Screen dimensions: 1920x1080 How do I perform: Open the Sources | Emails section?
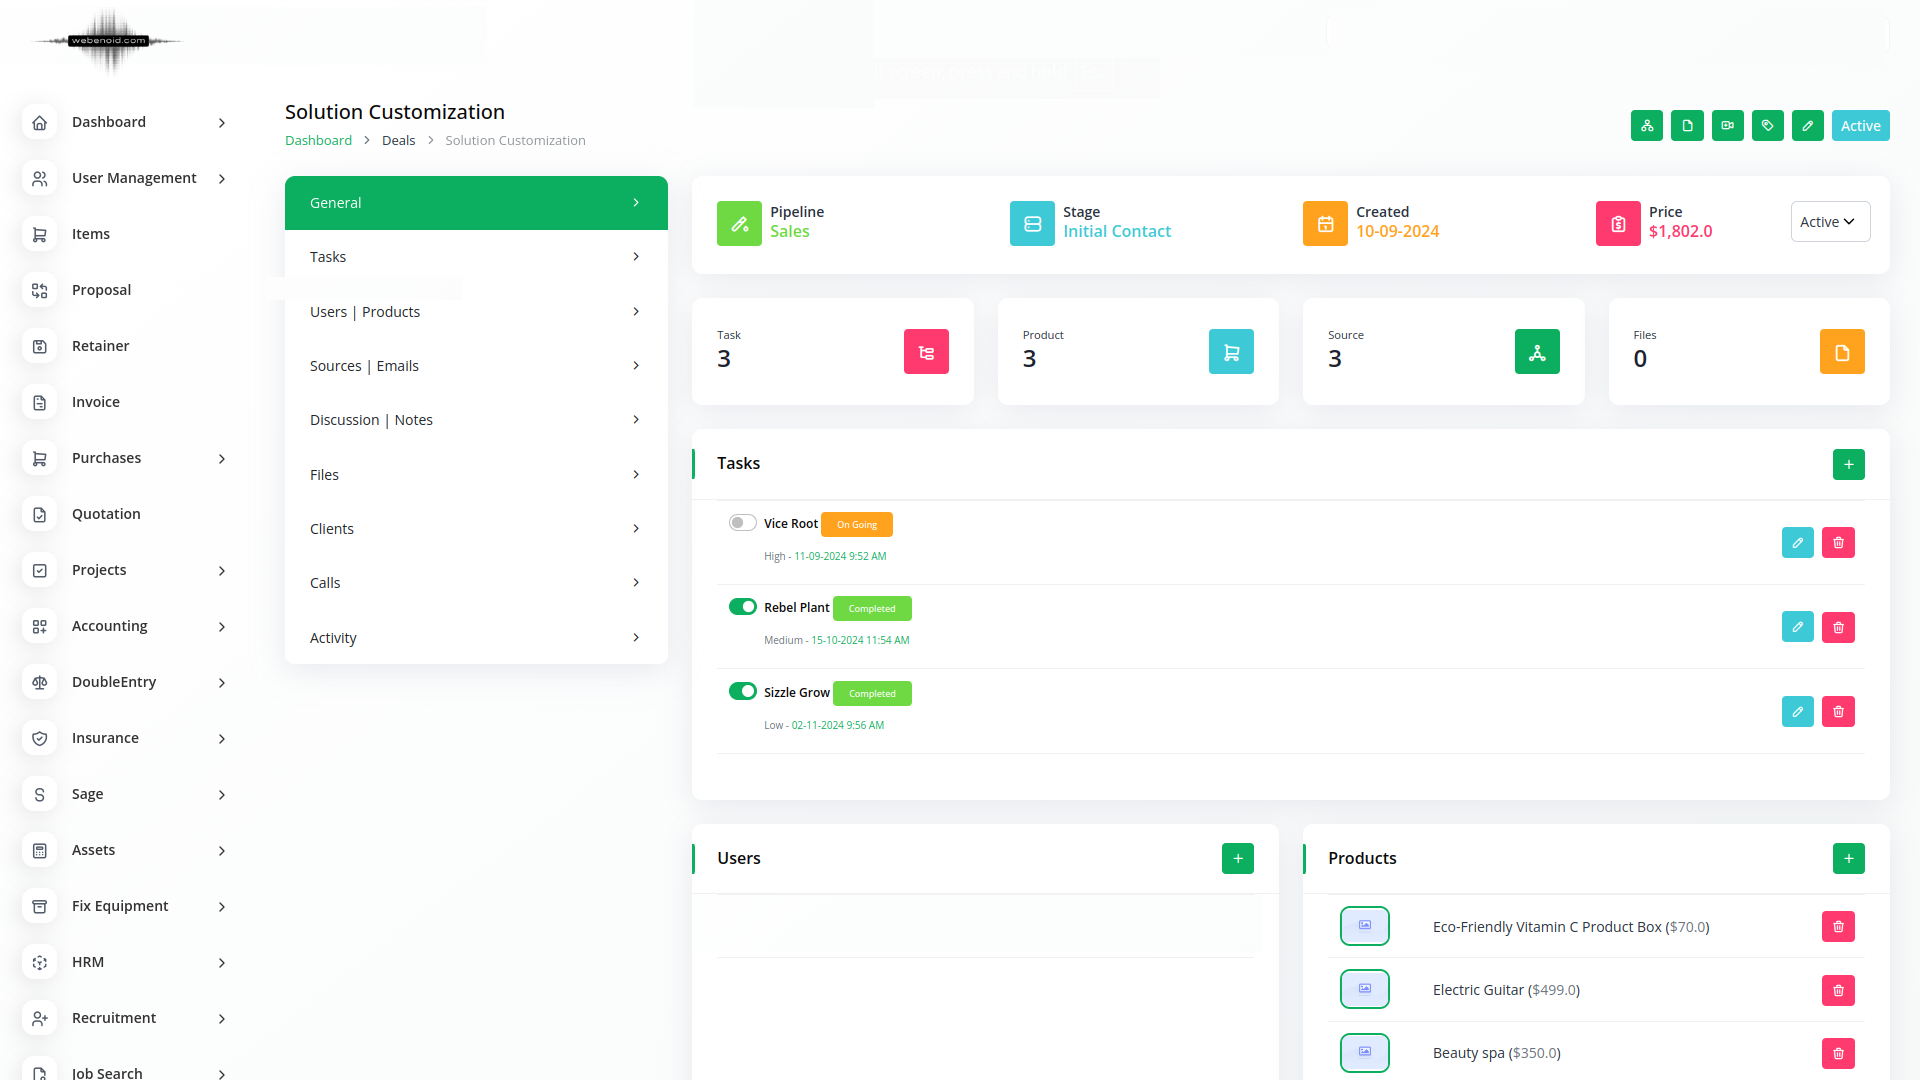click(x=476, y=366)
